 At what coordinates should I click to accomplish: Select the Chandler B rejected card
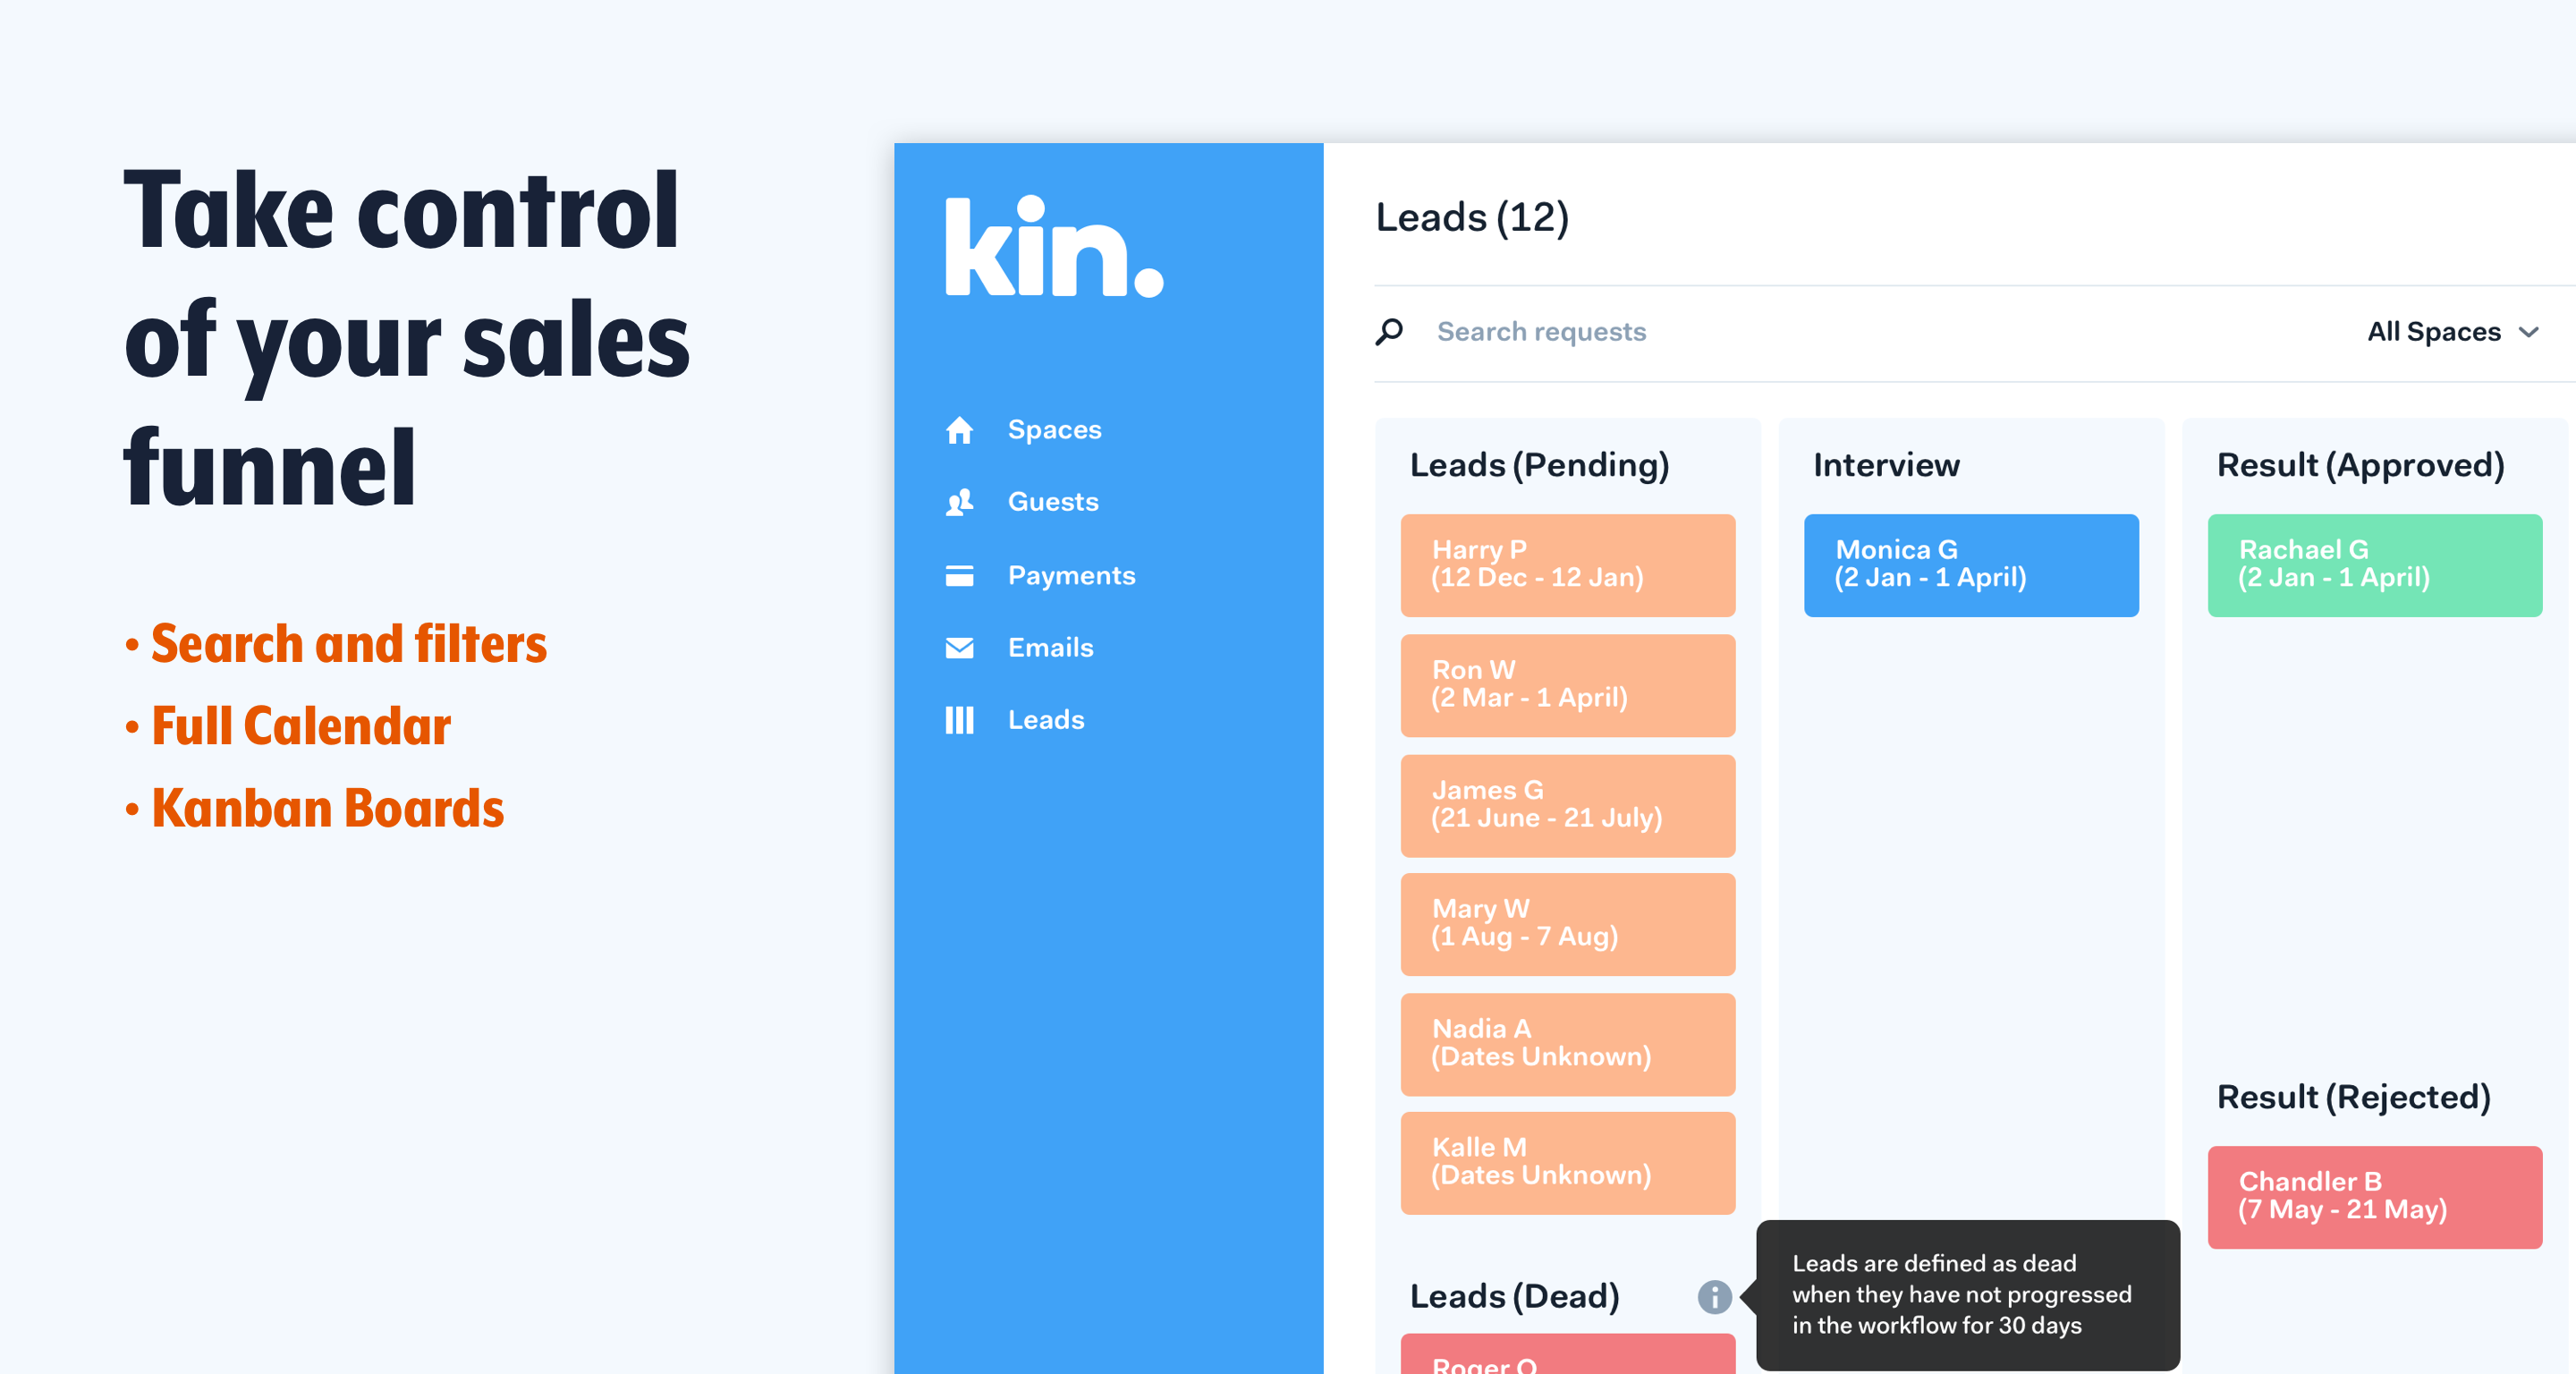point(2374,1197)
